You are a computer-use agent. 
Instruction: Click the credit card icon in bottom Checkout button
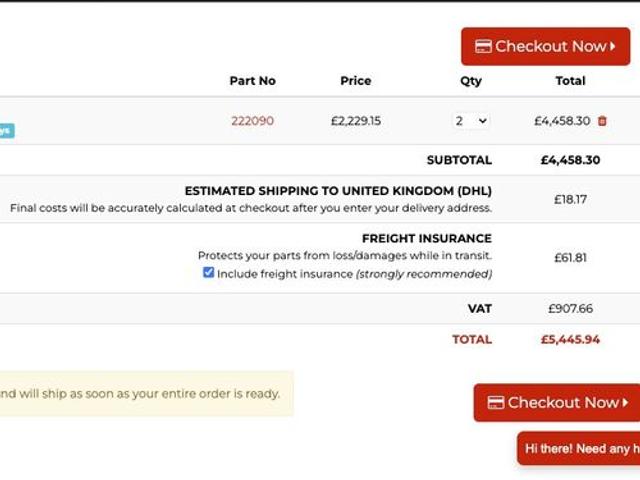[495, 402]
